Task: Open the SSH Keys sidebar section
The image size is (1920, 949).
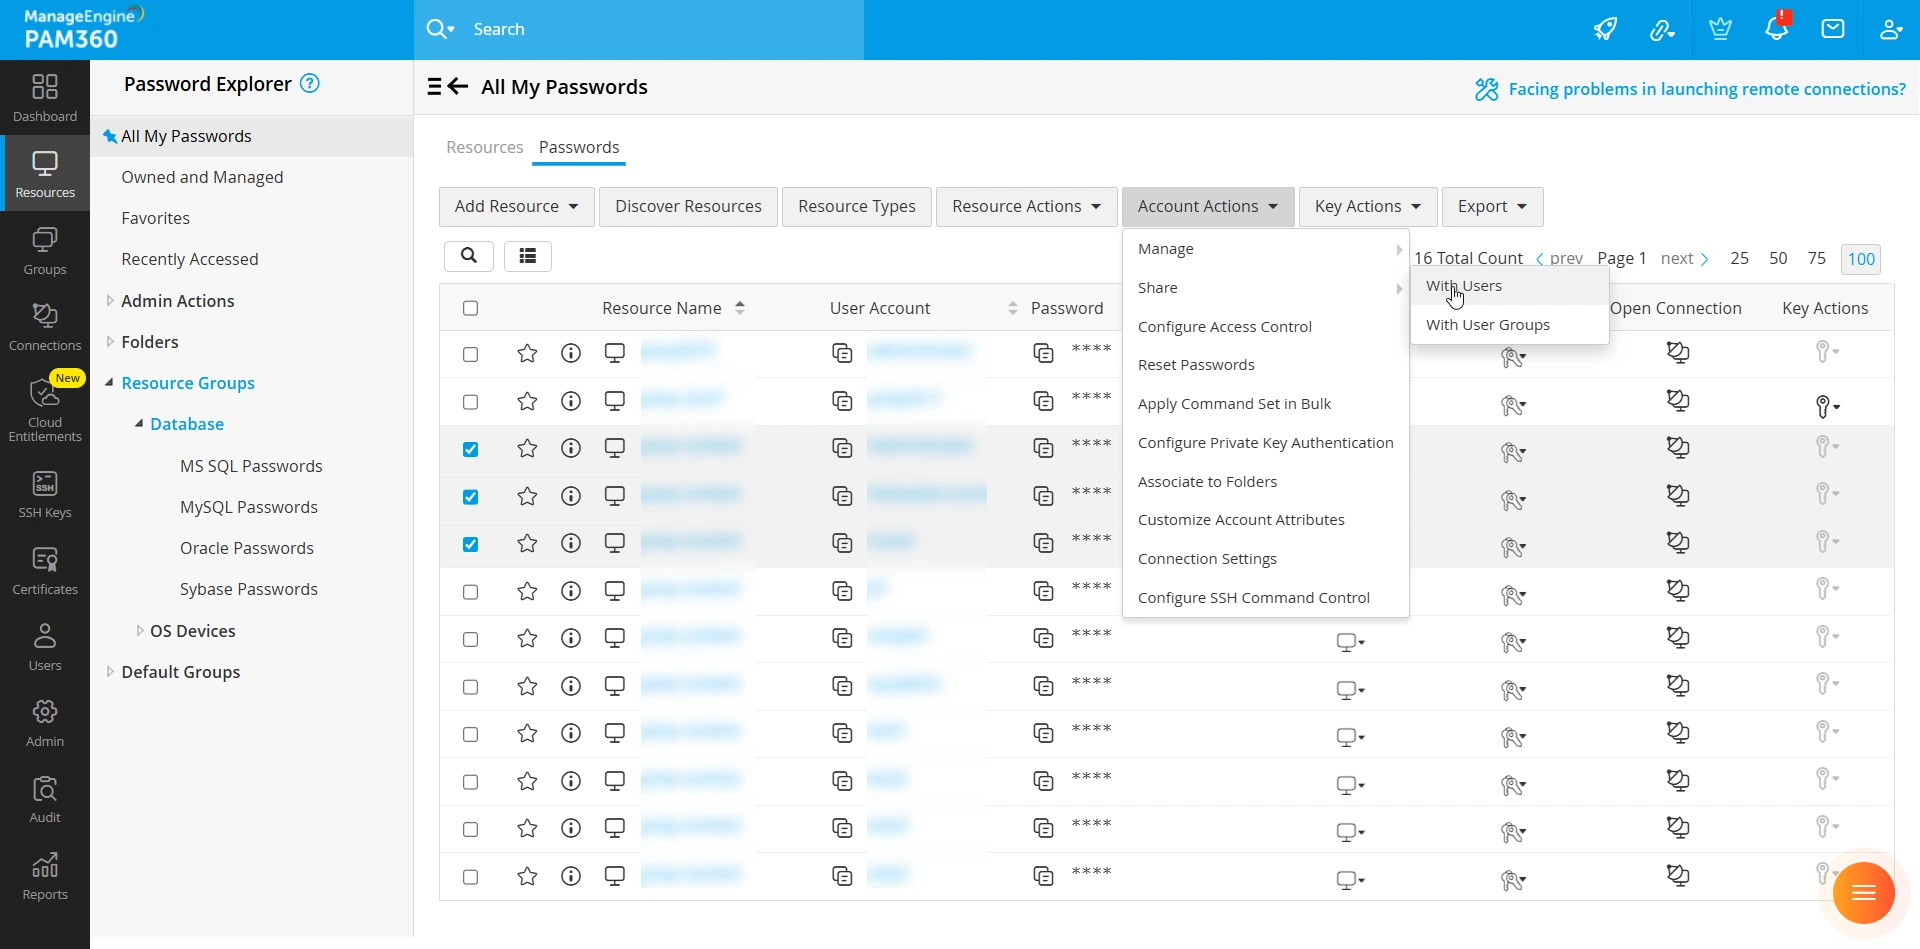Action: [x=45, y=495]
